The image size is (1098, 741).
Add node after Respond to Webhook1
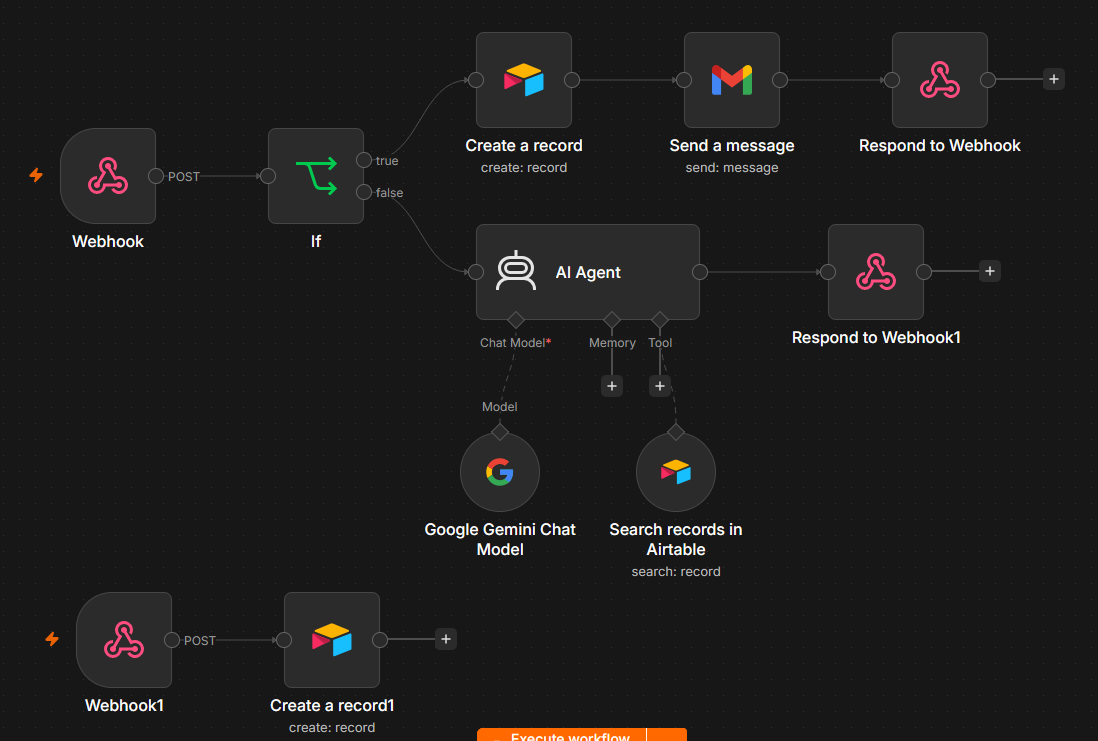989,271
